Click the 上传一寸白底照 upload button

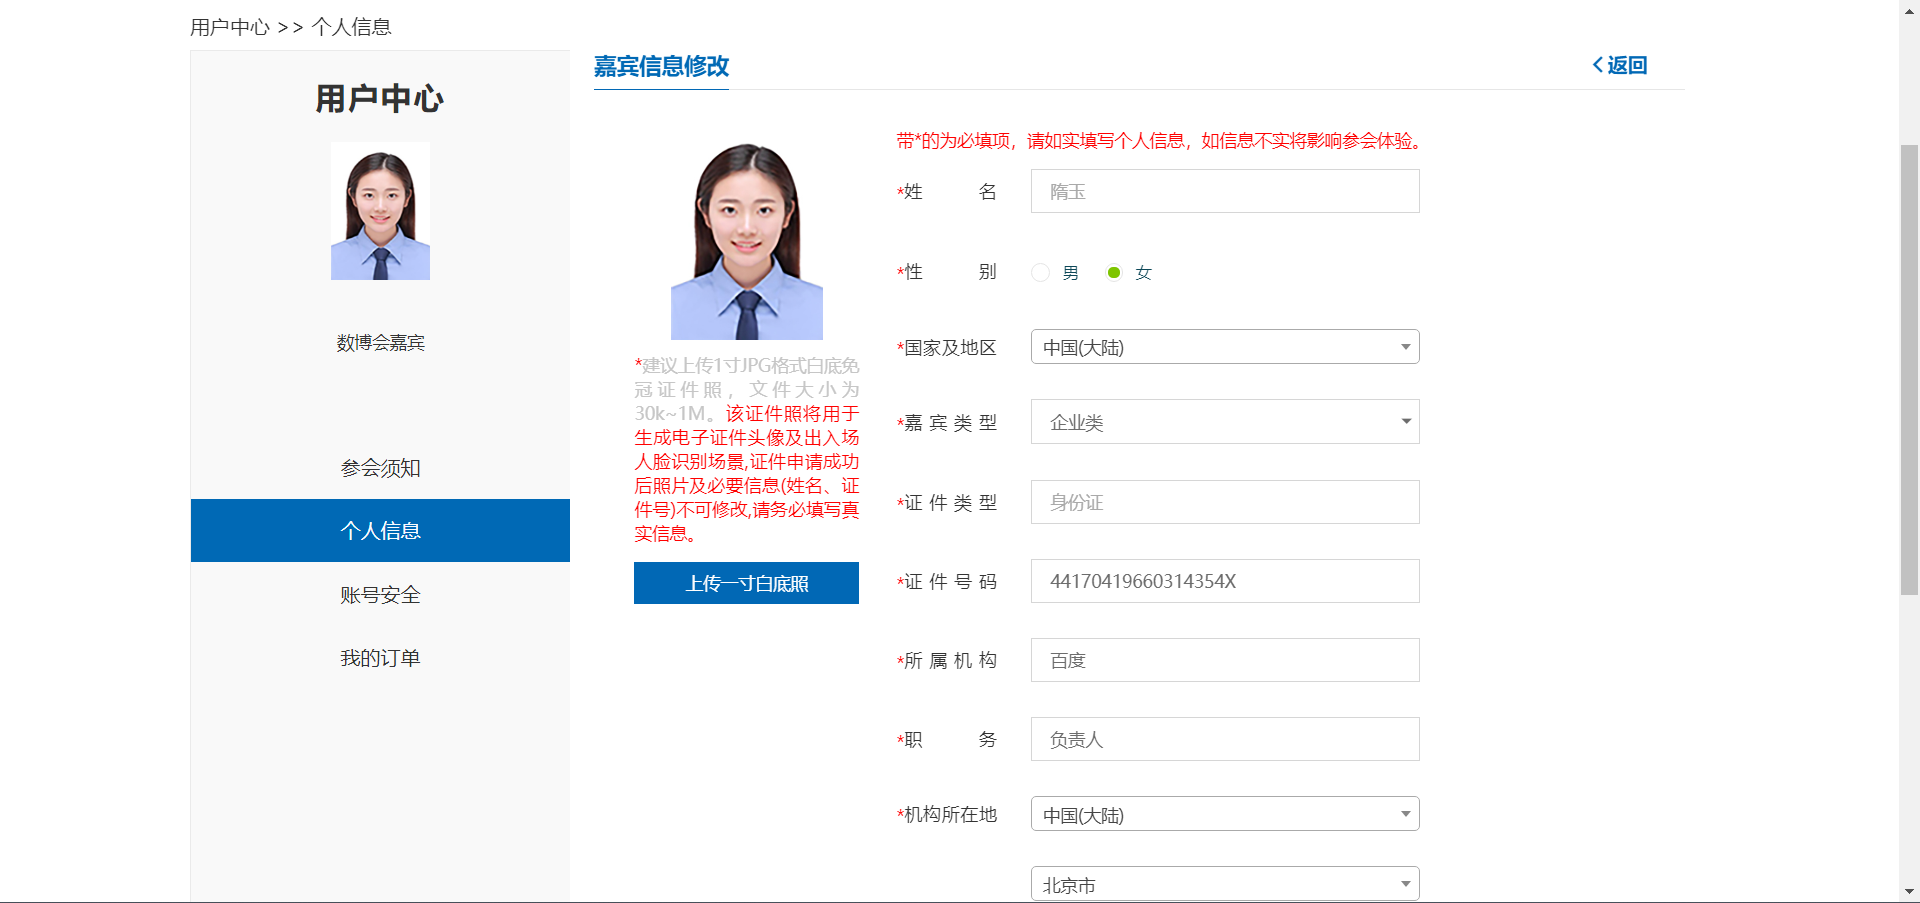pos(746,583)
